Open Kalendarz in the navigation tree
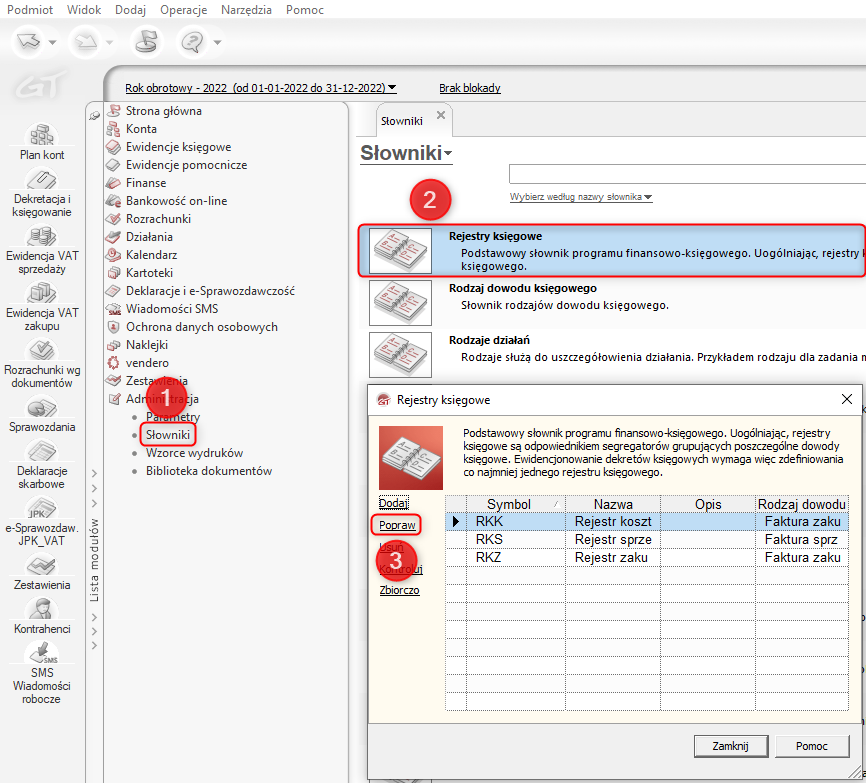Screen dimensions: 866x783 pyautogui.click(x=151, y=255)
